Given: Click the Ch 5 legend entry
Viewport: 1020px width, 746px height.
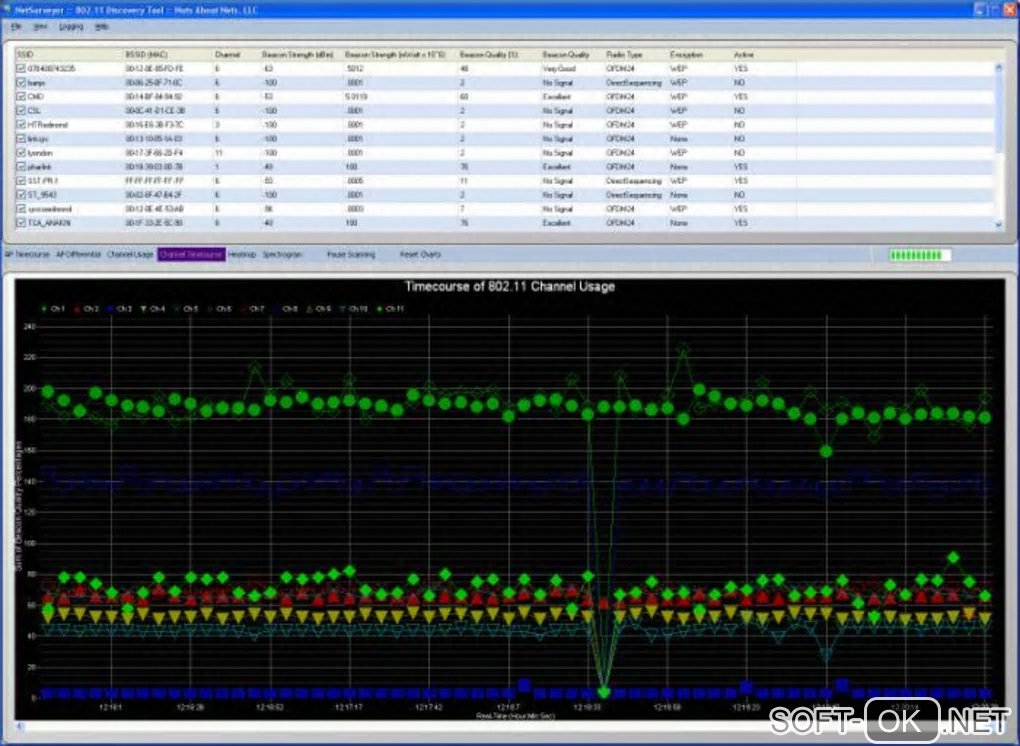Looking at the screenshot, I should 185,309.
